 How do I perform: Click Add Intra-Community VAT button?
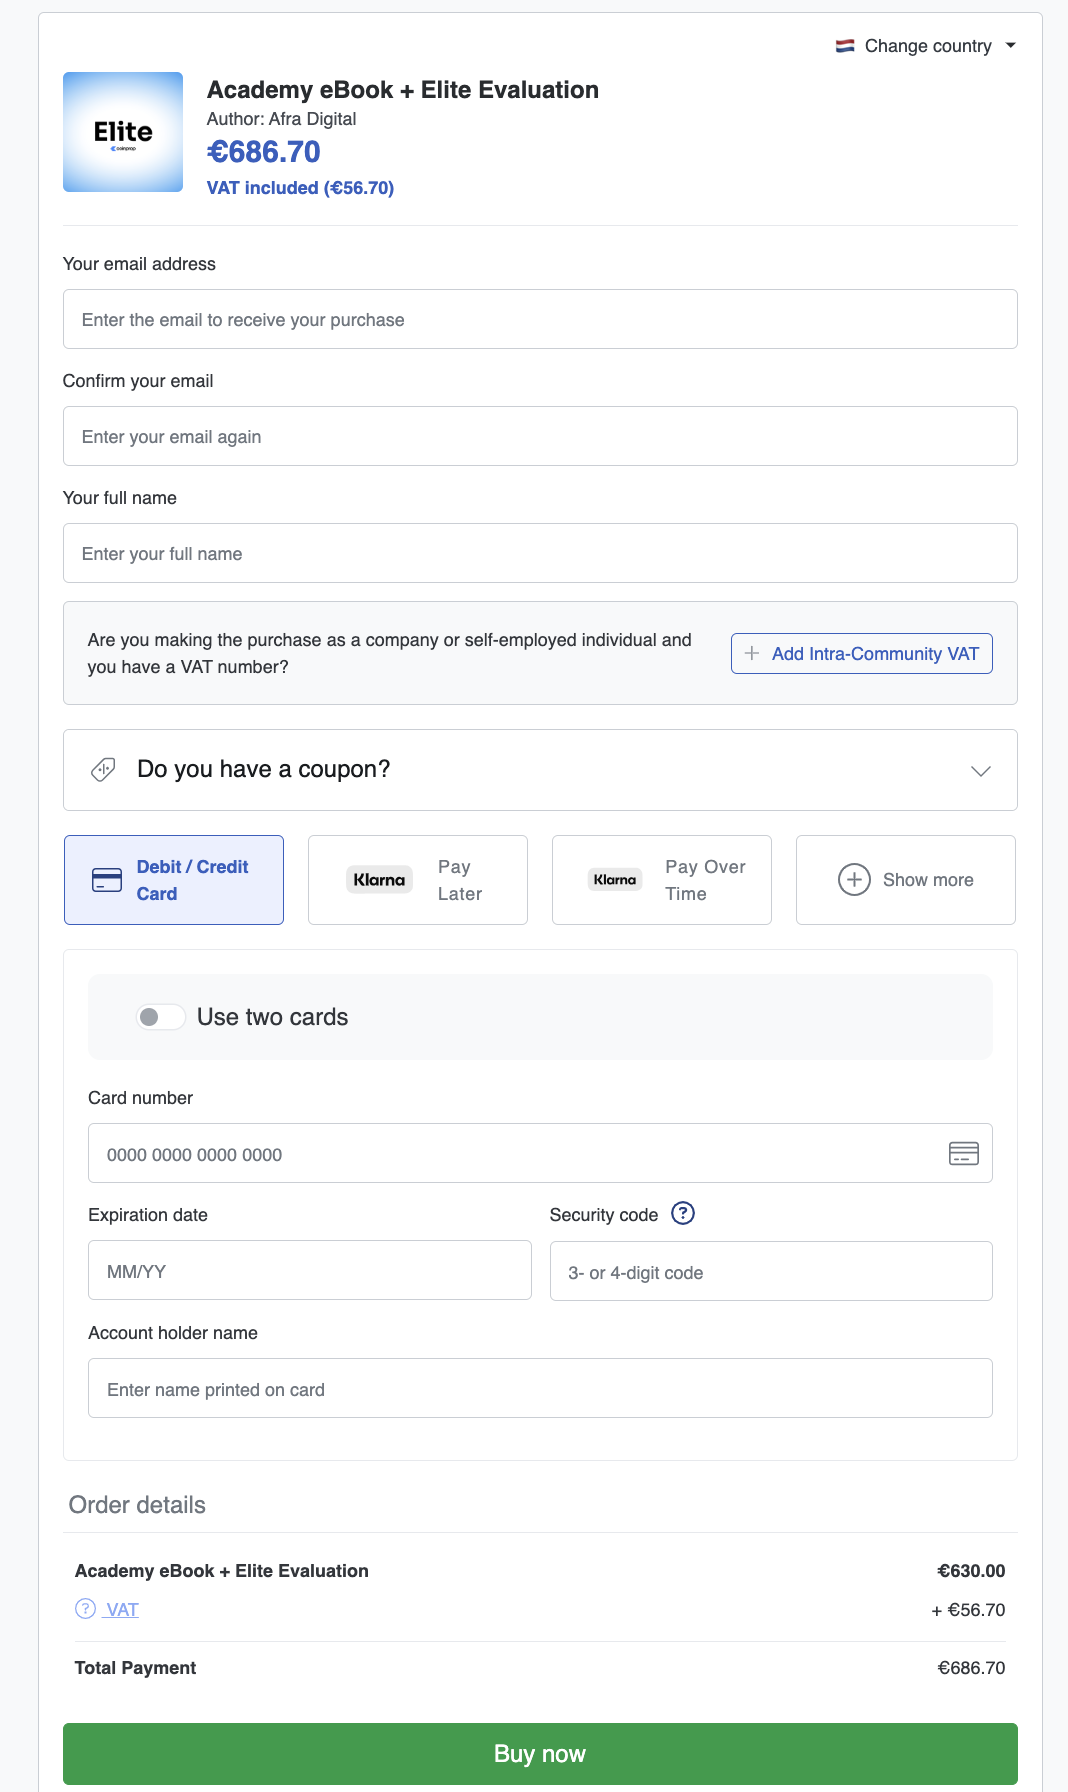tap(861, 654)
